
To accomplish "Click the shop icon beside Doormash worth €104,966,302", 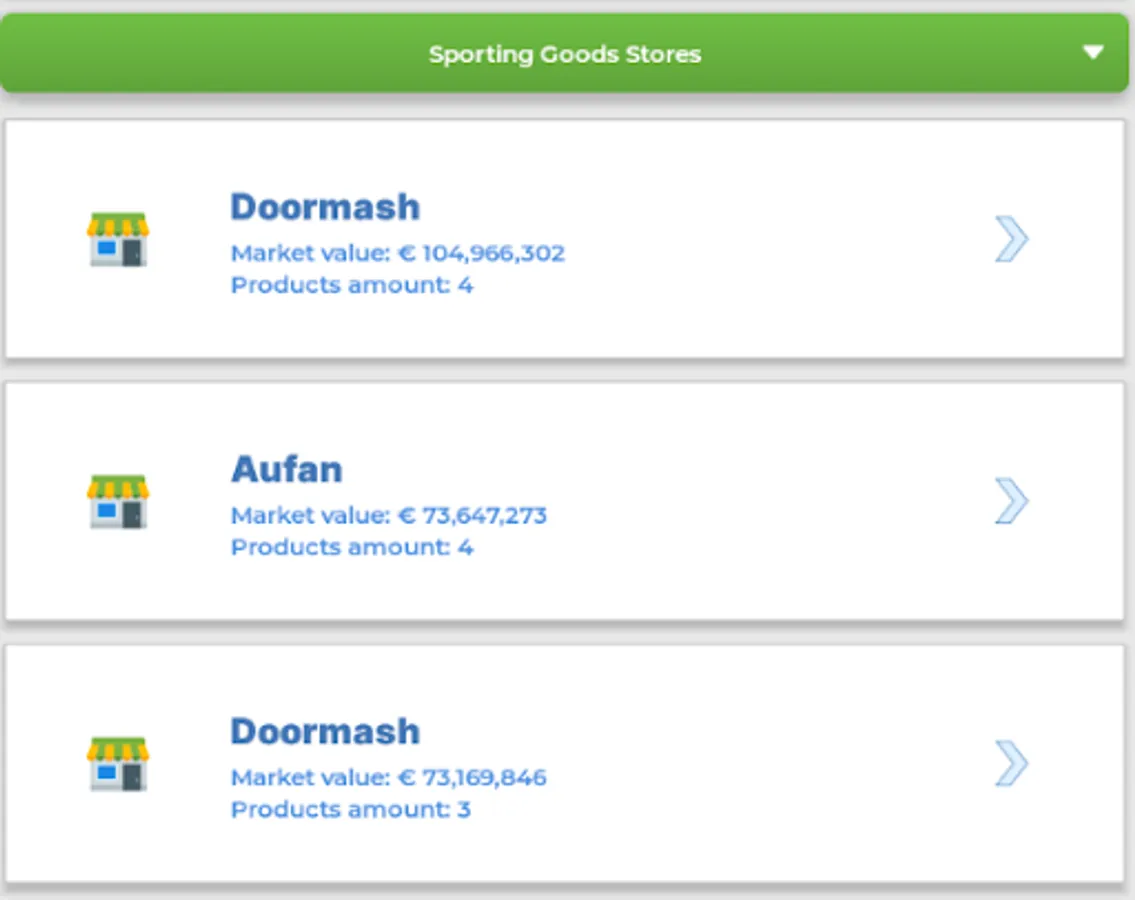I will pos(118,239).
